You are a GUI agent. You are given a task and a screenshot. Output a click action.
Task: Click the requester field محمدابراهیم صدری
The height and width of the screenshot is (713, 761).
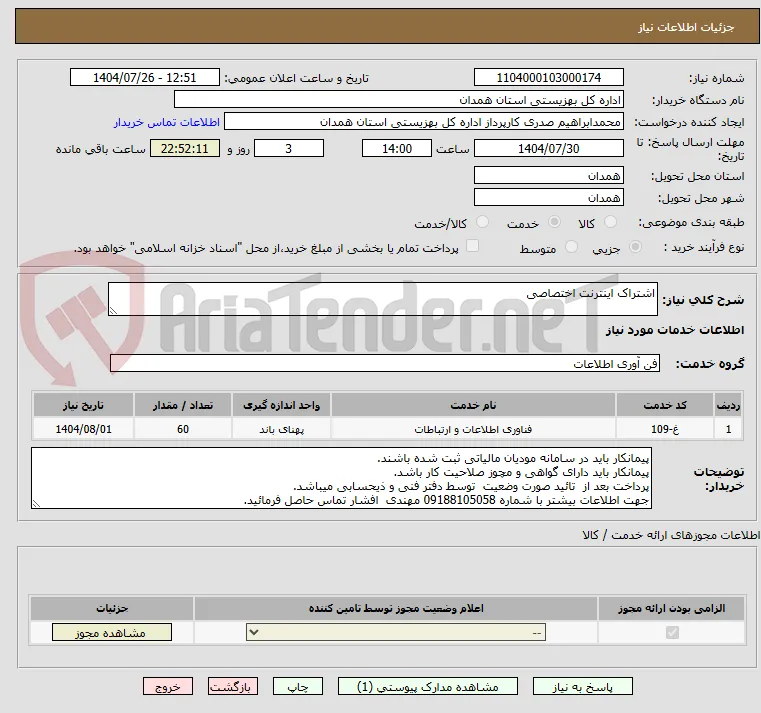point(423,122)
